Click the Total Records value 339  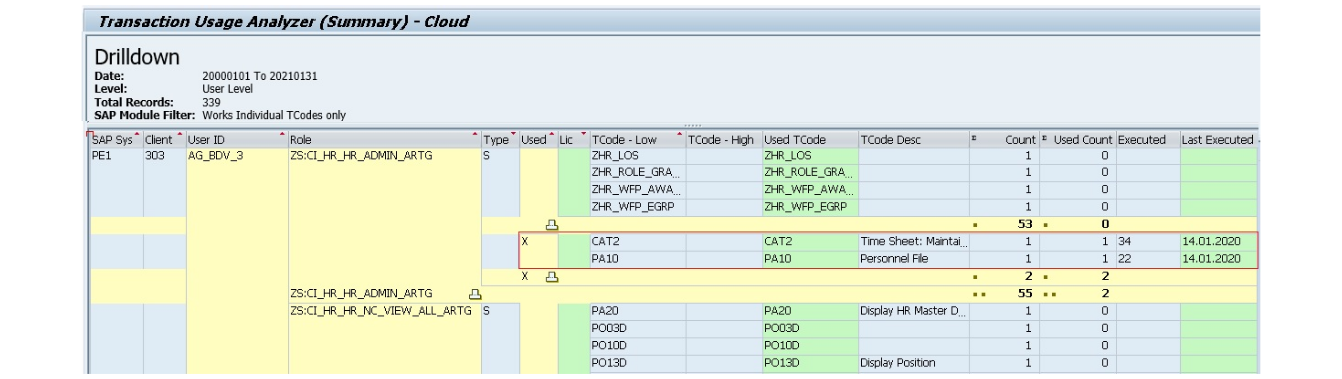(210, 102)
